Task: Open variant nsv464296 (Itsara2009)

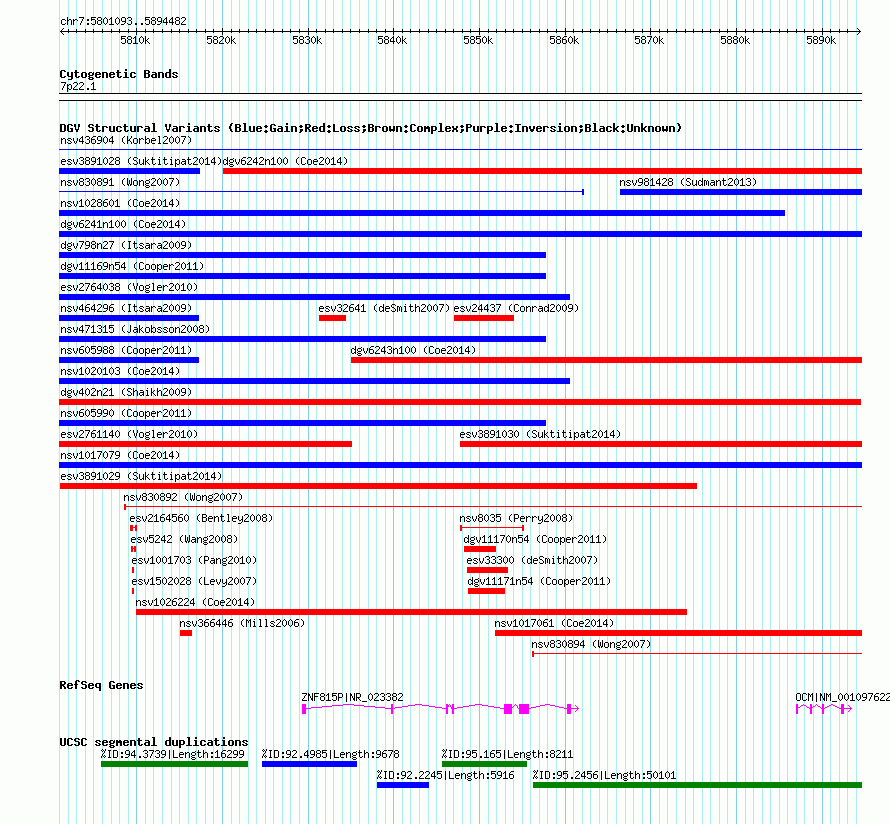Action: pyautogui.click(x=126, y=308)
